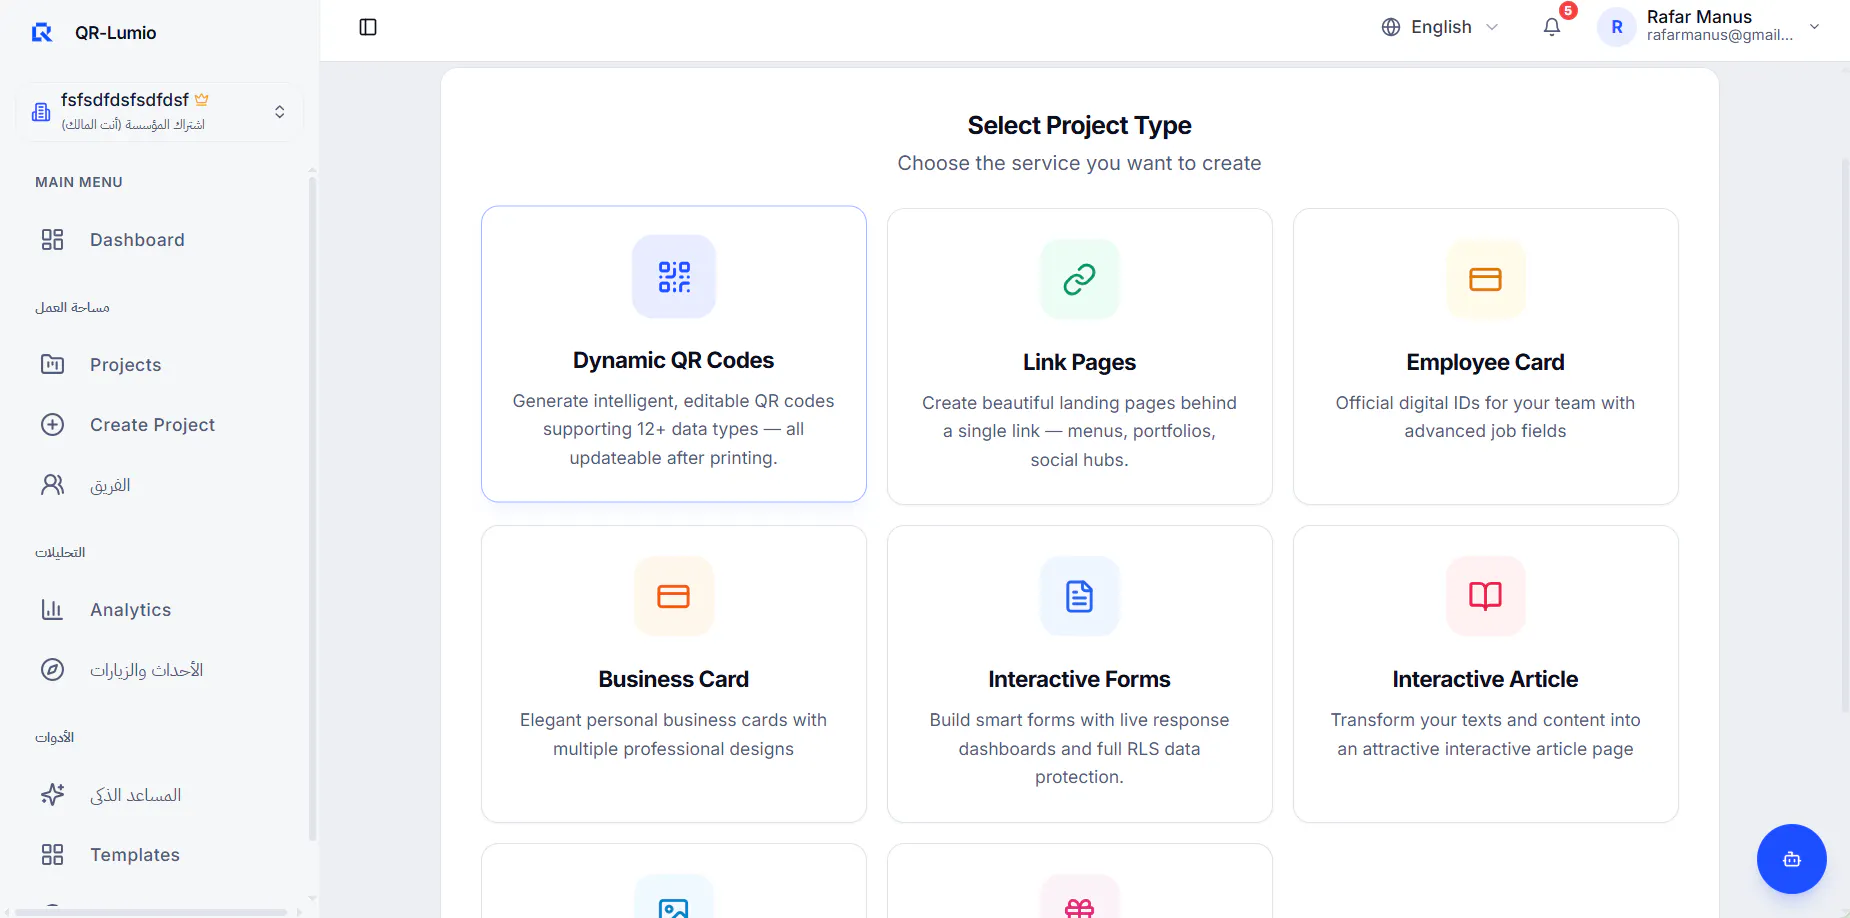The width and height of the screenshot is (1850, 918).
Task: Open the fsfsdfdsfsdfdsf organization switcher
Action: (x=160, y=112)
